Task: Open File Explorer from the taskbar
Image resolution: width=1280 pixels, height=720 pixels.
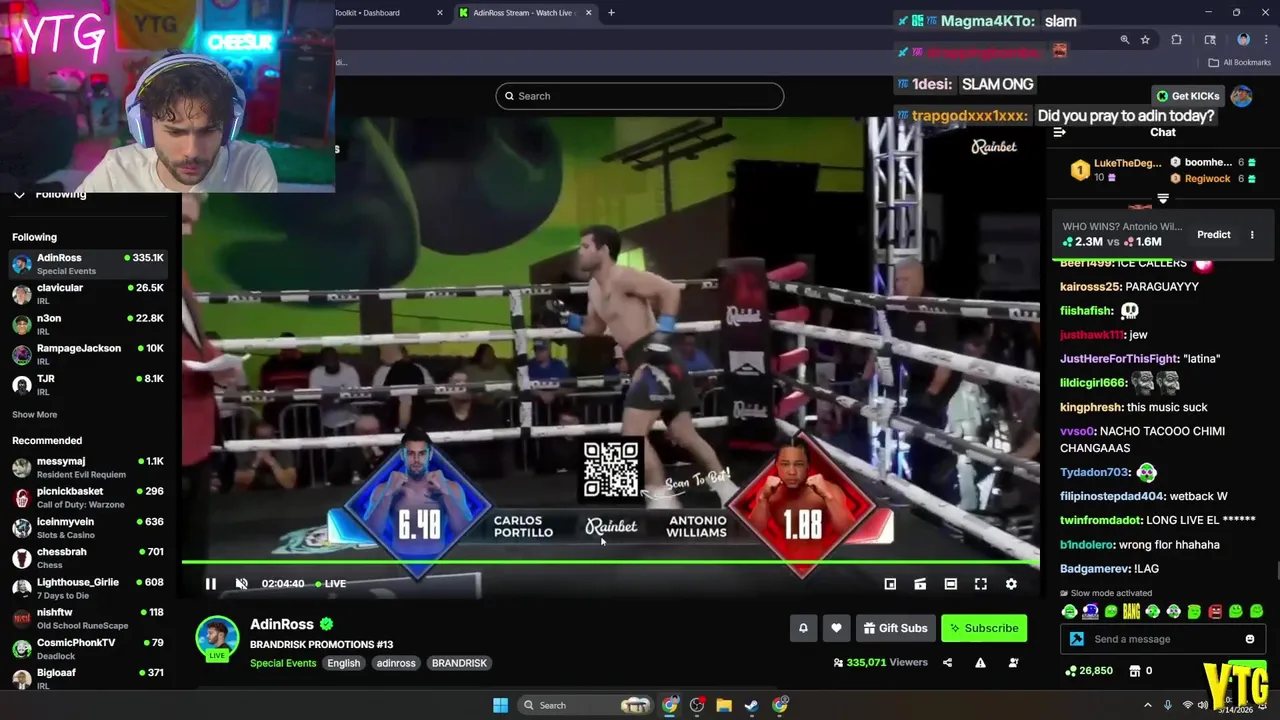Action: [x=724, y=705]
